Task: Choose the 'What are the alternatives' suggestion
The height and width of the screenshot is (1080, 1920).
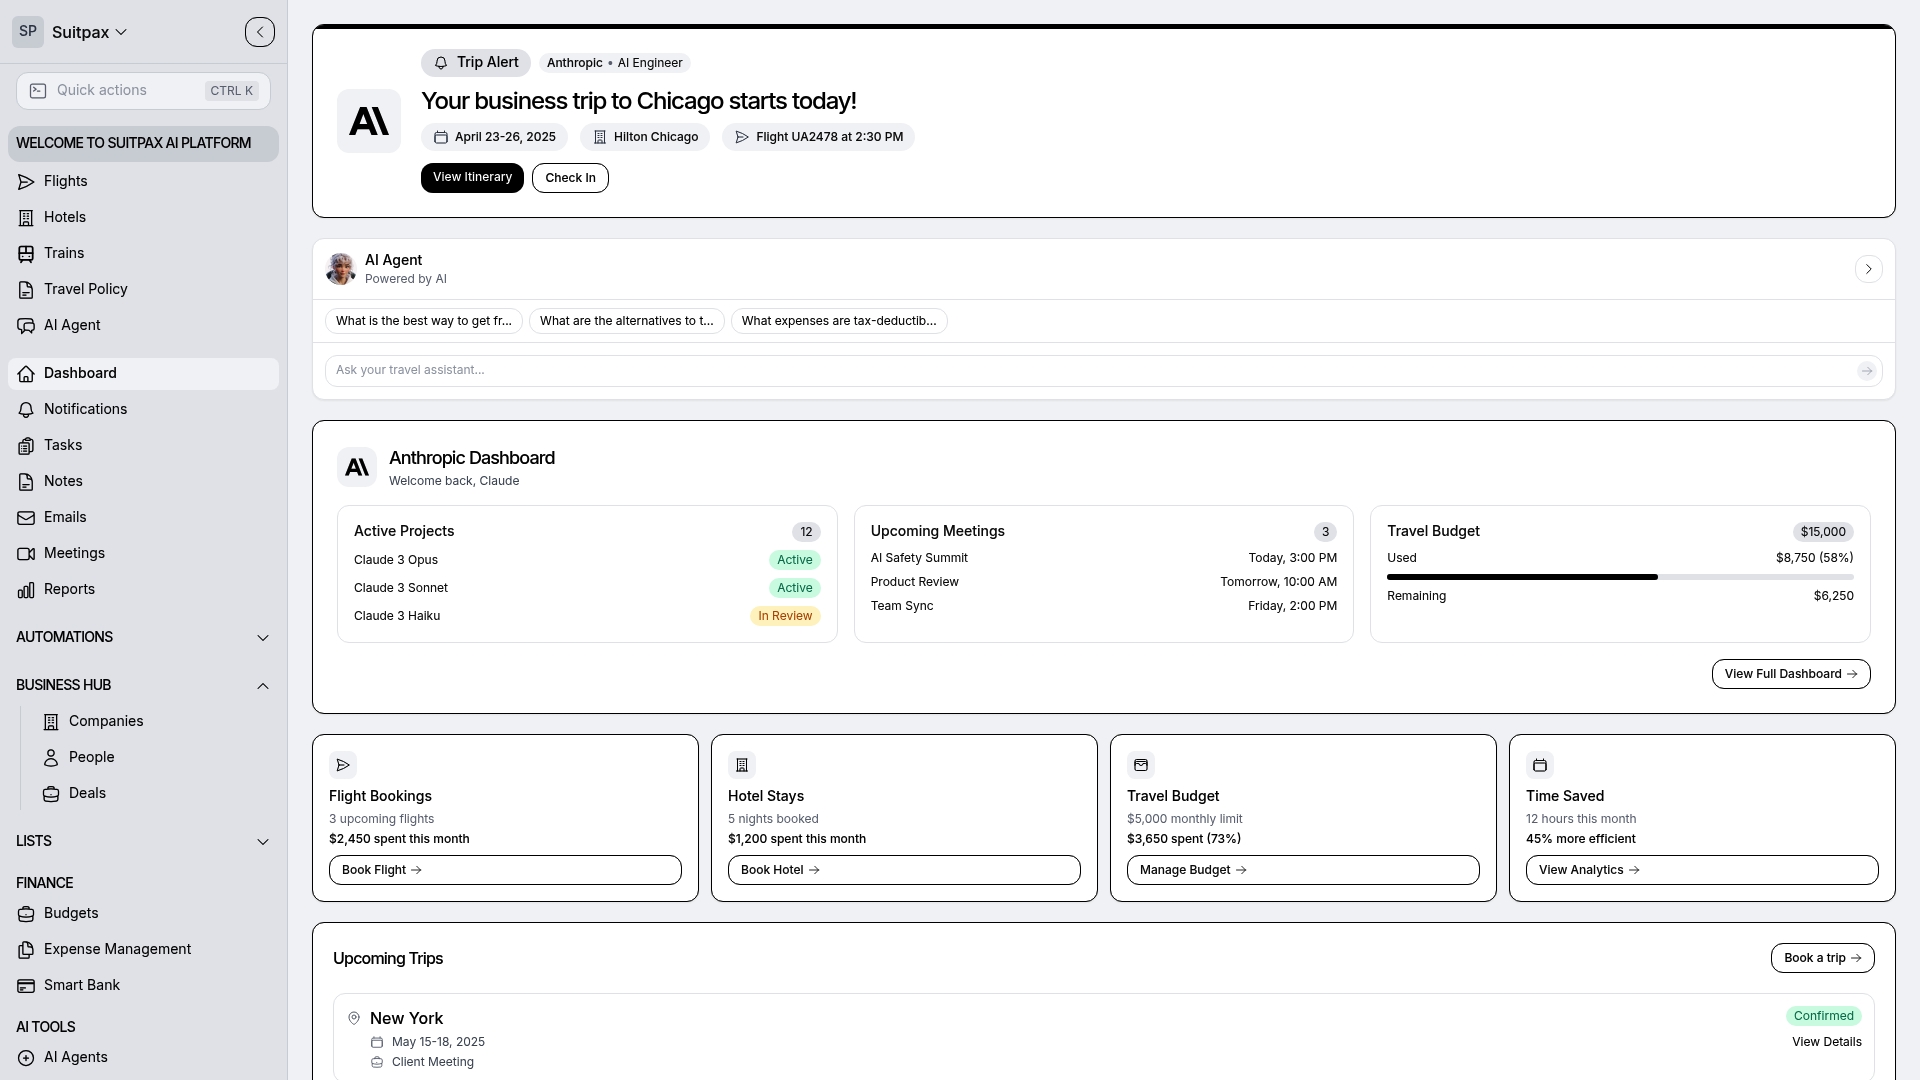Action: pos(626,321)
